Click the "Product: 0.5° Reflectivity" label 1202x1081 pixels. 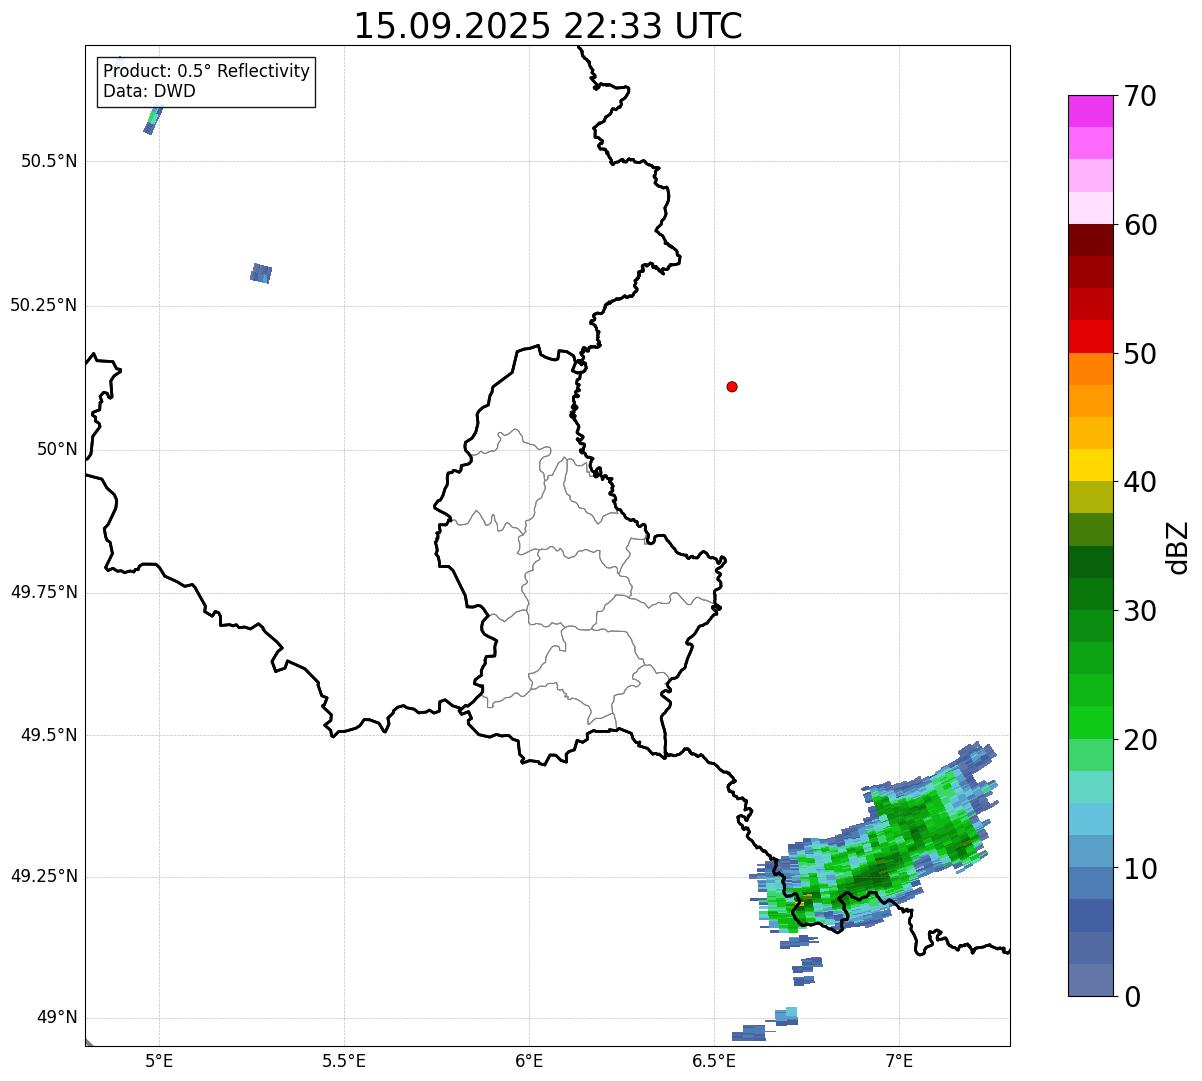tap(206, 72)
